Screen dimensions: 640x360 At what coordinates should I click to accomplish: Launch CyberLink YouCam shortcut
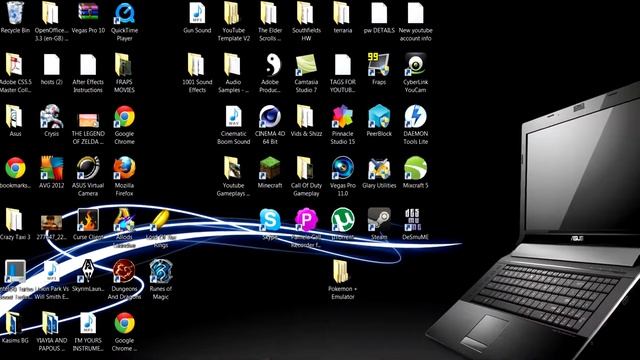[x=415, y=64]
